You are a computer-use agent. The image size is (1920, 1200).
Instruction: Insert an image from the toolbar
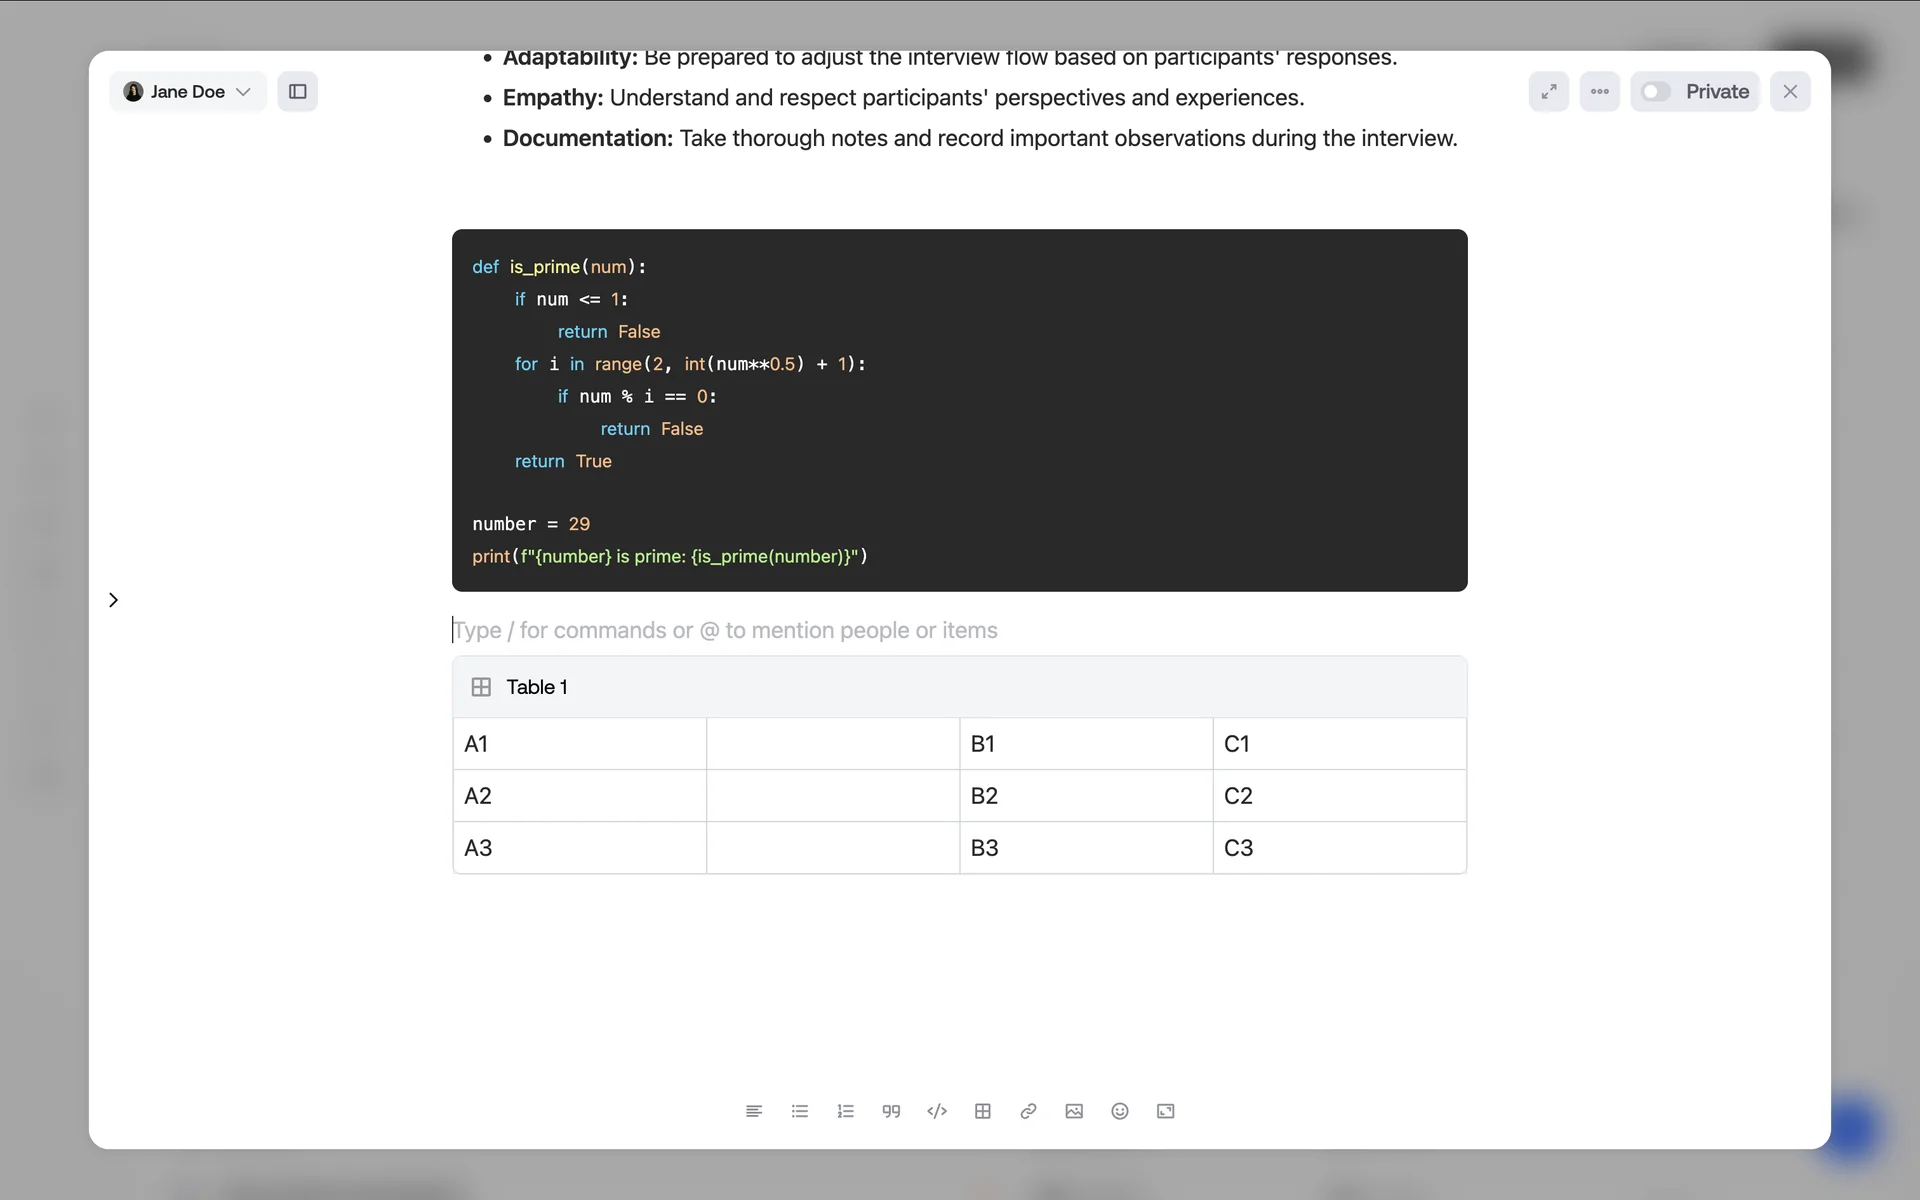(1074, 1111)
